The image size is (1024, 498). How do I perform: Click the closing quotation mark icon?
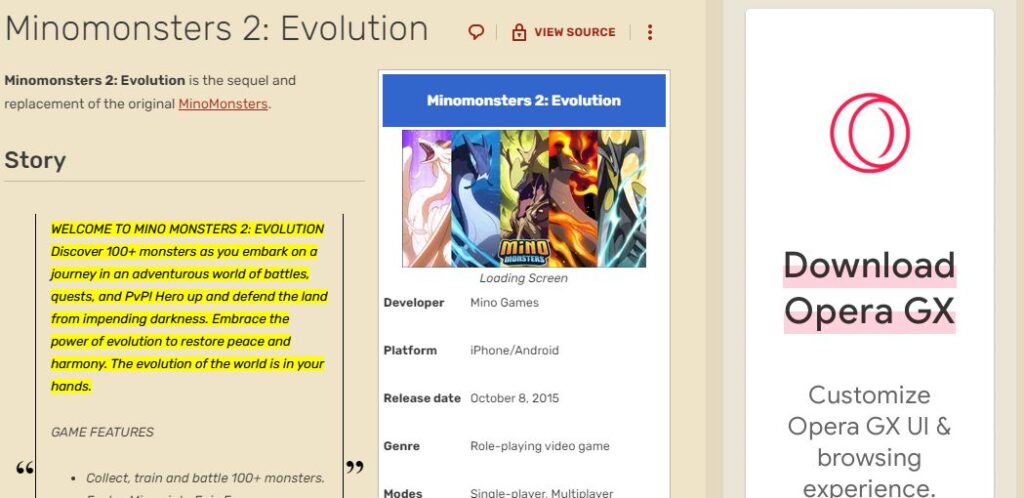354,467
